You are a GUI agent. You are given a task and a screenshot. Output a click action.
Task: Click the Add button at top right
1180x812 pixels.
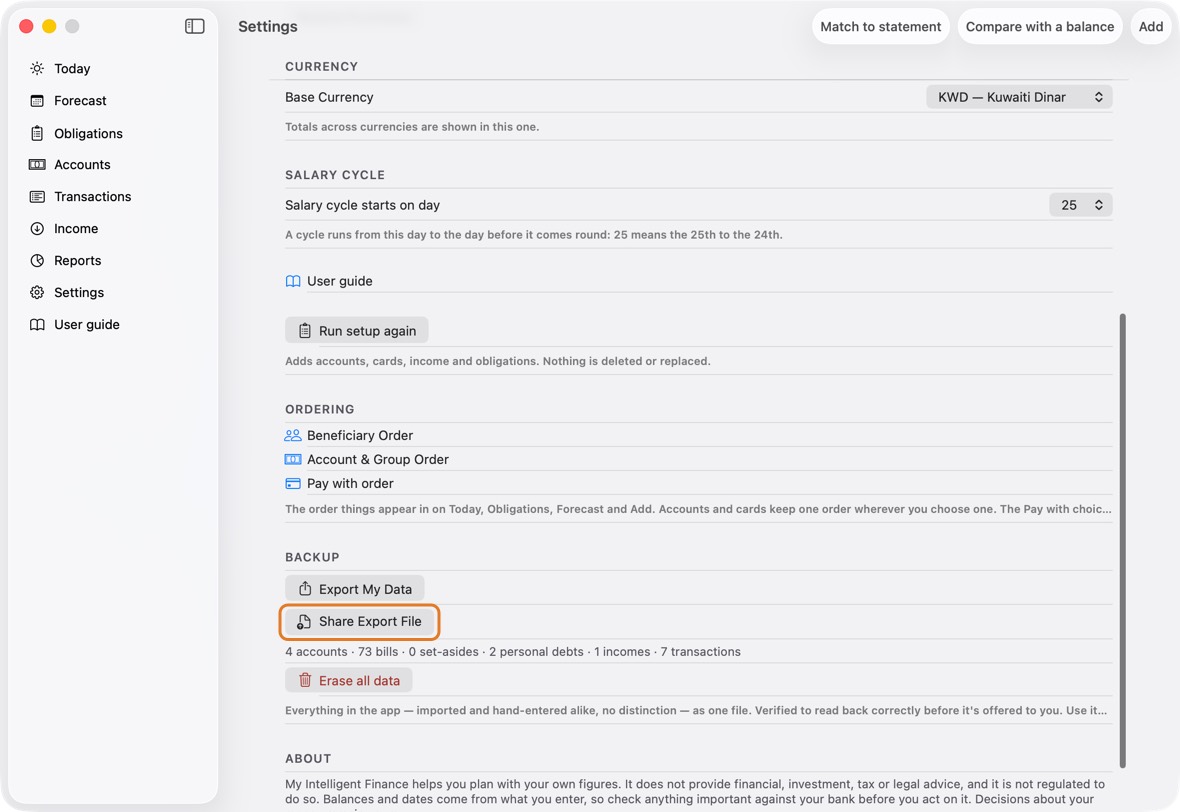coord(1151,26)
